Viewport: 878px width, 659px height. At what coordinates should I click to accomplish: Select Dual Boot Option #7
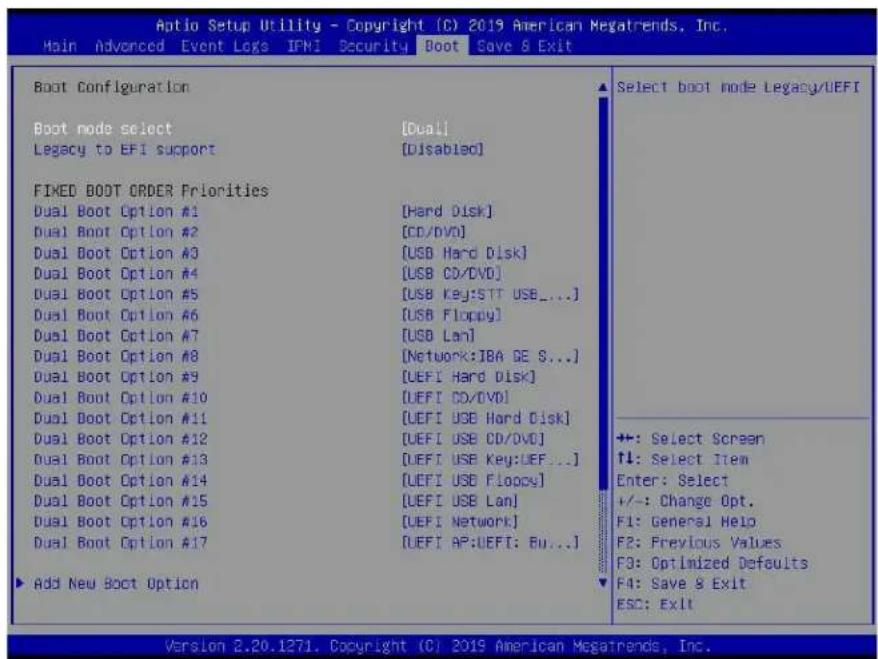click(116, 336)
